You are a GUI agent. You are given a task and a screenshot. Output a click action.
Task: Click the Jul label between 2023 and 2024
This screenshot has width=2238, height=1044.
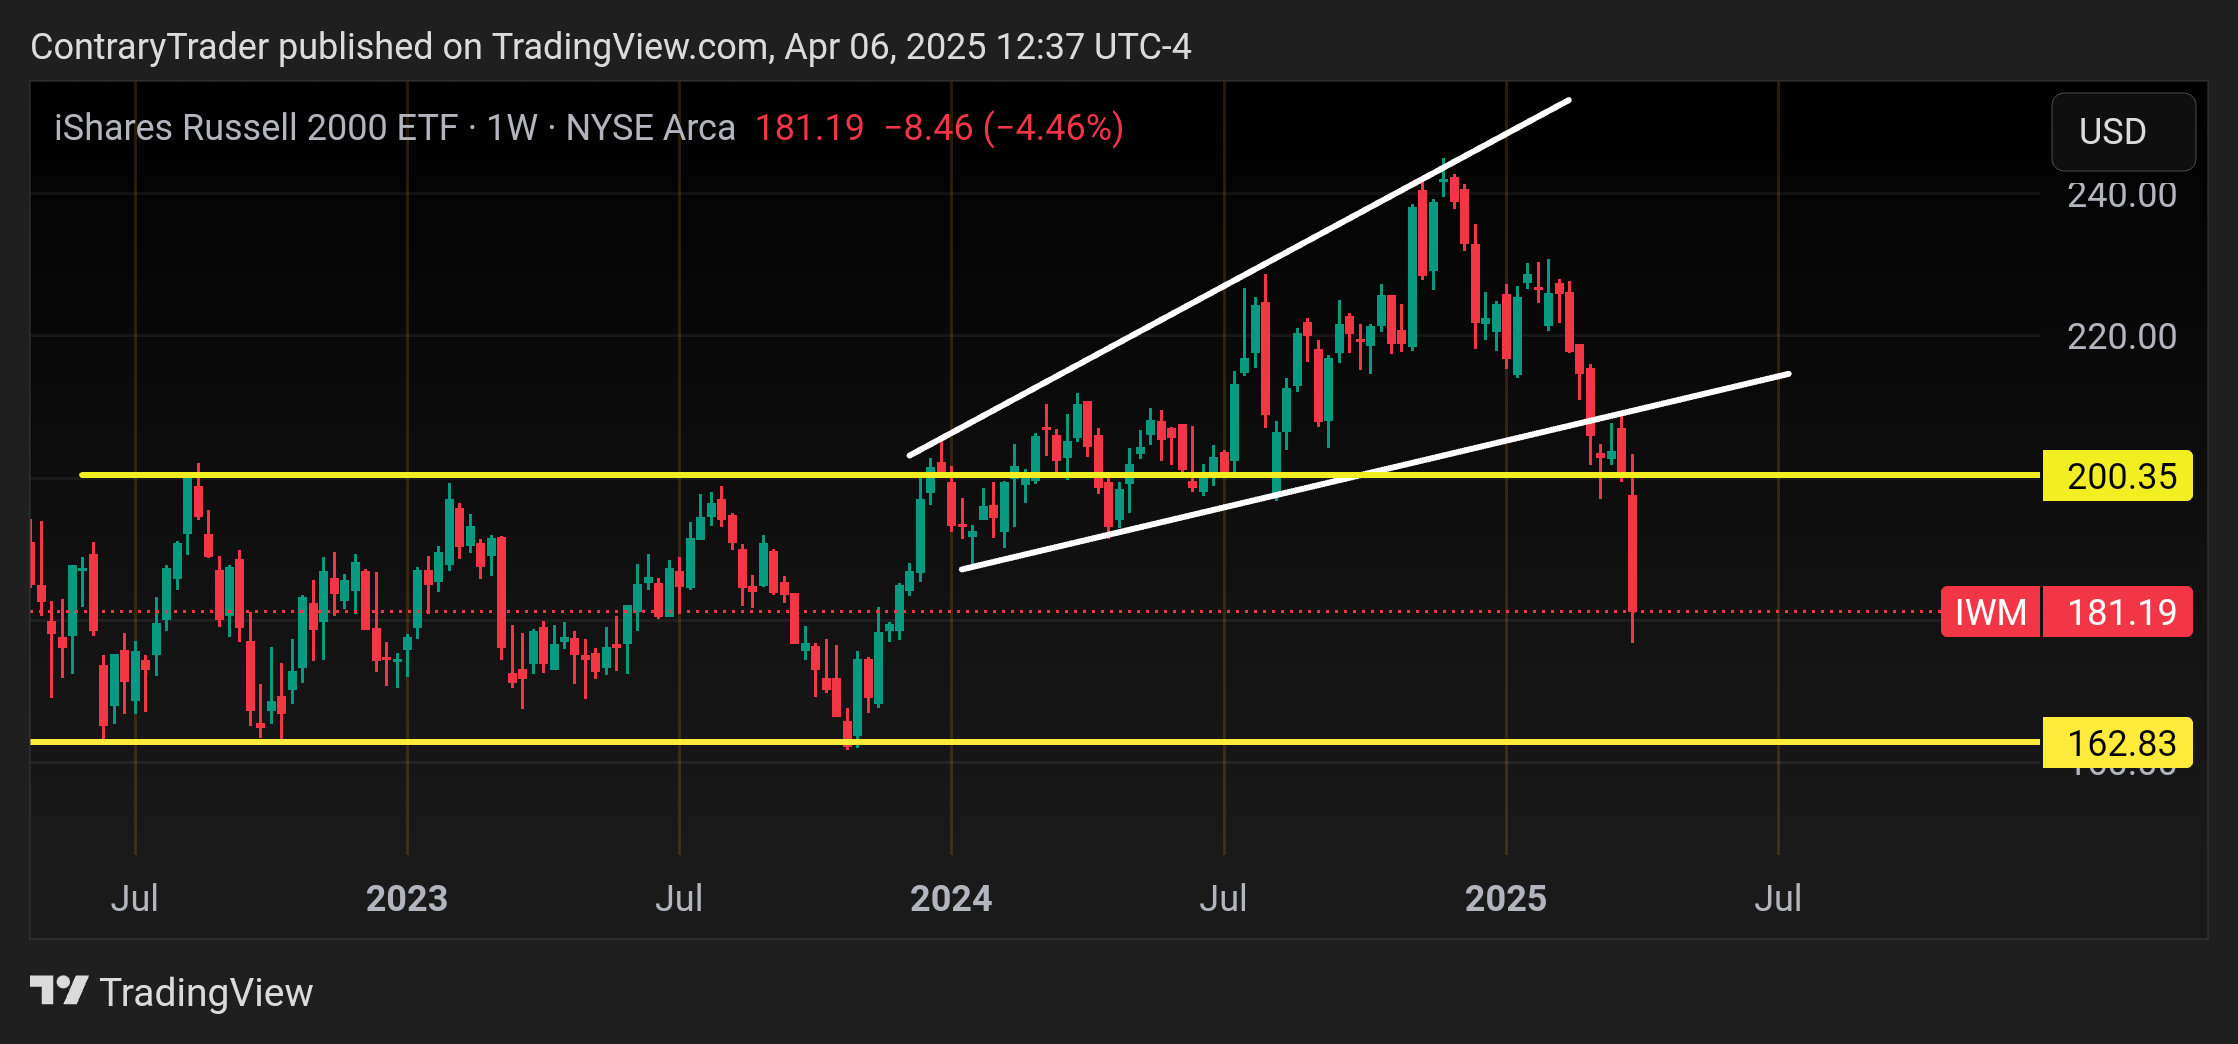coord(679,898)
